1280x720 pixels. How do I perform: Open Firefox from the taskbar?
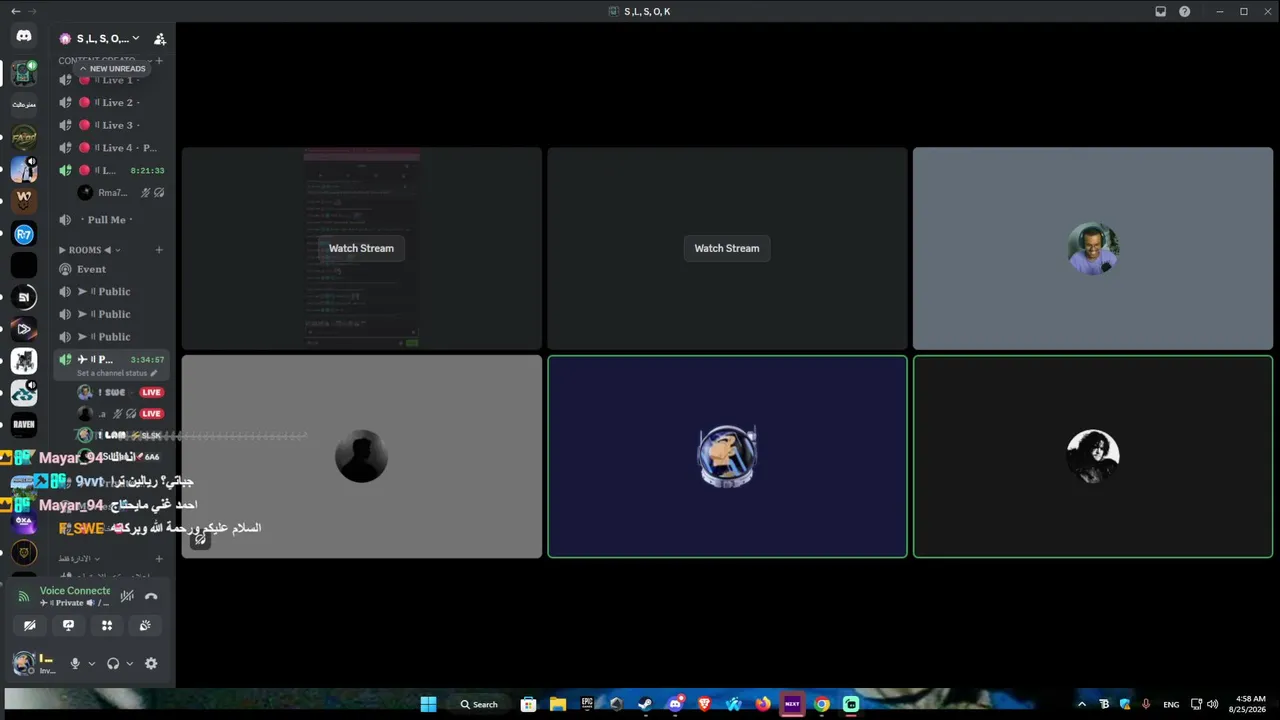point(763,704)
